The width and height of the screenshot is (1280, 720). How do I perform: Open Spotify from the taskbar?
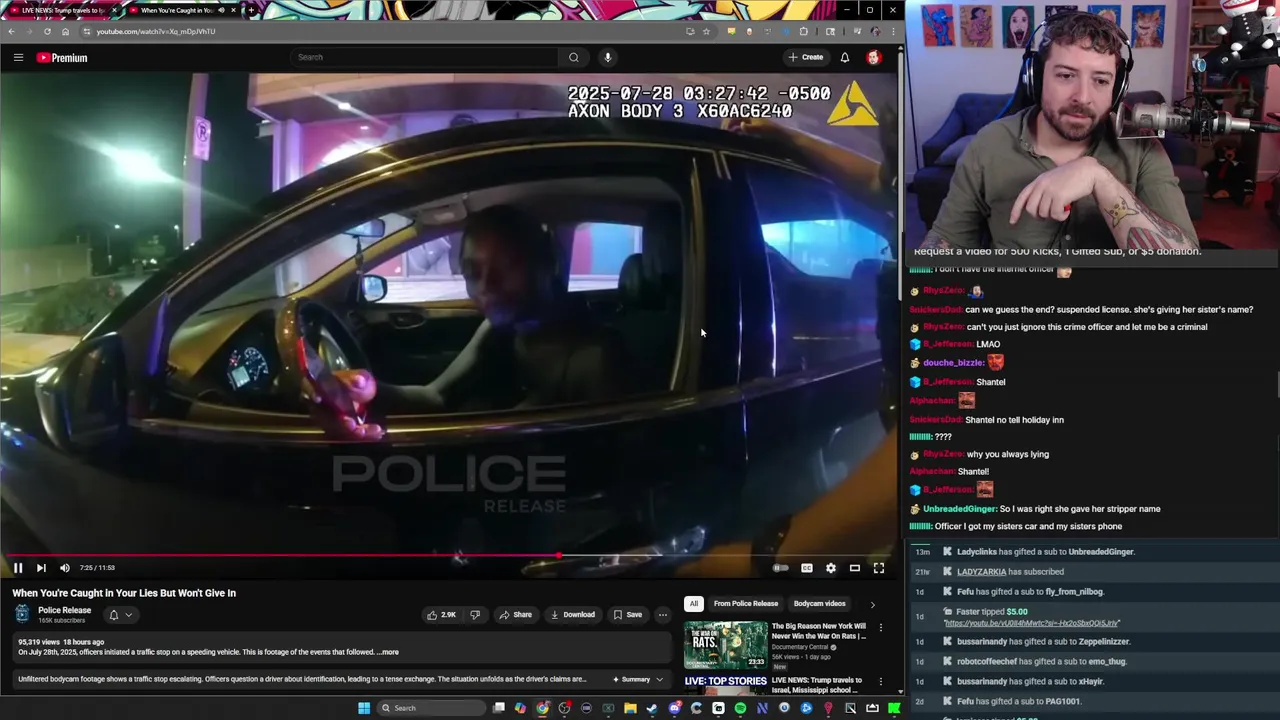pos(740,708)
